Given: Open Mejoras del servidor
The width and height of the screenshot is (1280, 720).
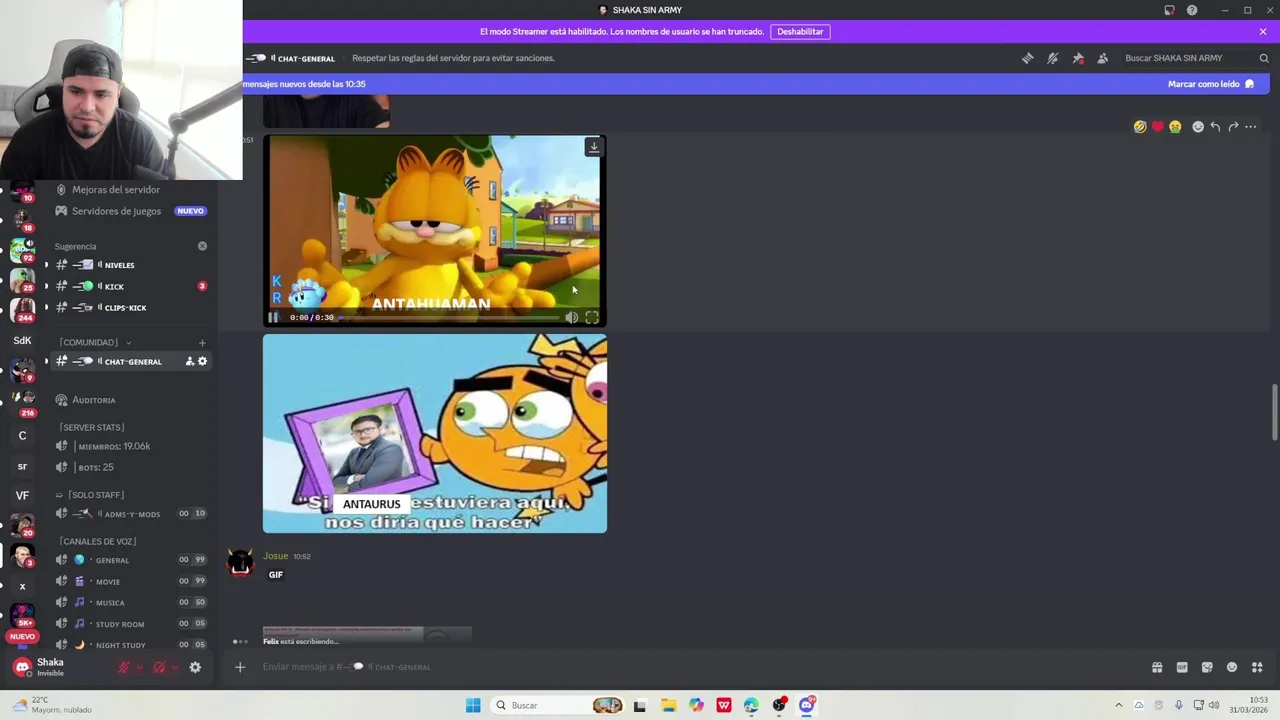Looking at the screenshot, I should (116, 190).
